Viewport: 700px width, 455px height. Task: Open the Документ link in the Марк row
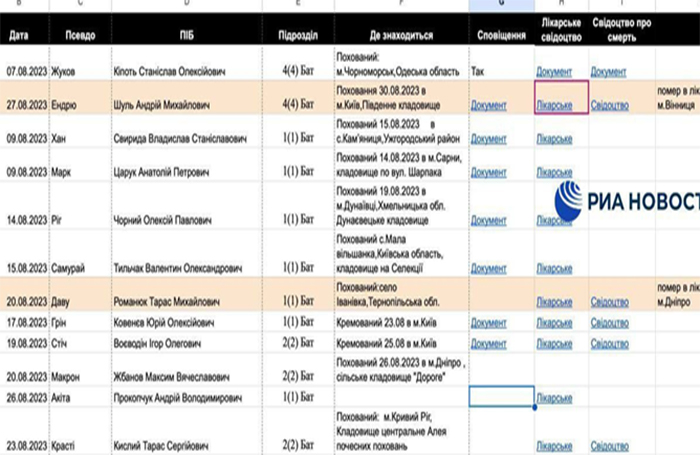488,172
